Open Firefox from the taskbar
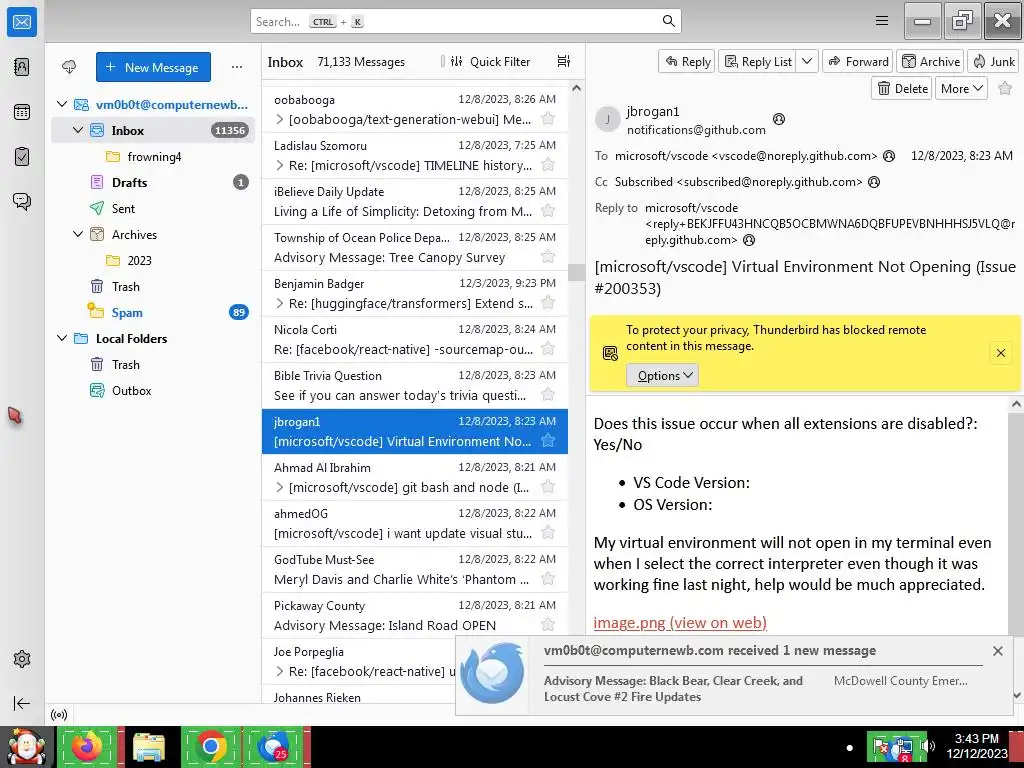 [x=86, y=746]
